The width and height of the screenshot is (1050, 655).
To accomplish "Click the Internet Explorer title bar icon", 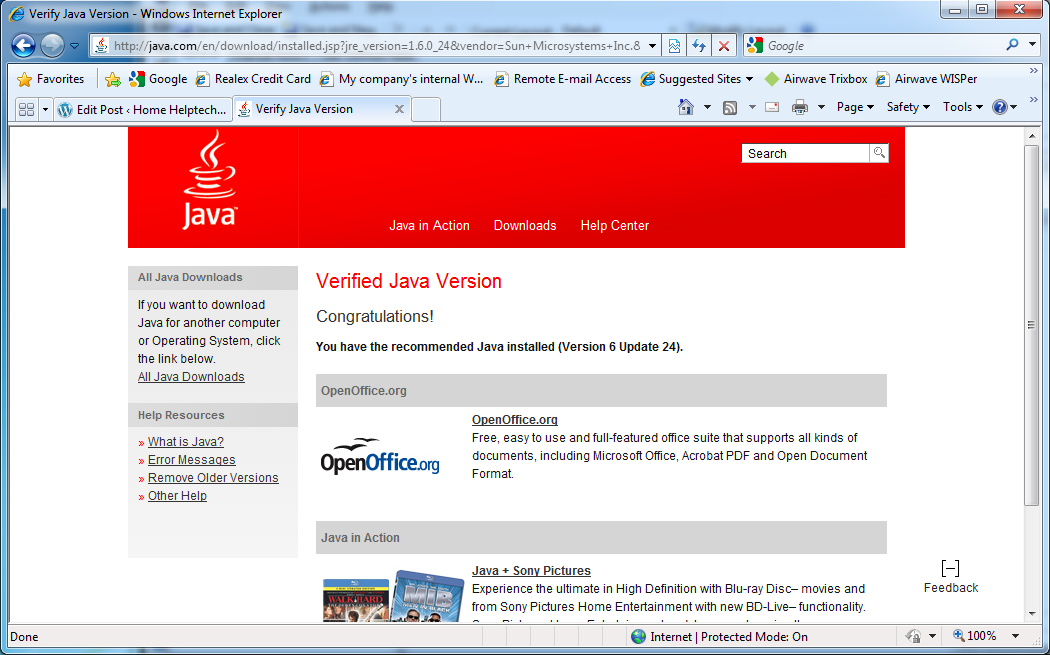I will pos(17,13).
